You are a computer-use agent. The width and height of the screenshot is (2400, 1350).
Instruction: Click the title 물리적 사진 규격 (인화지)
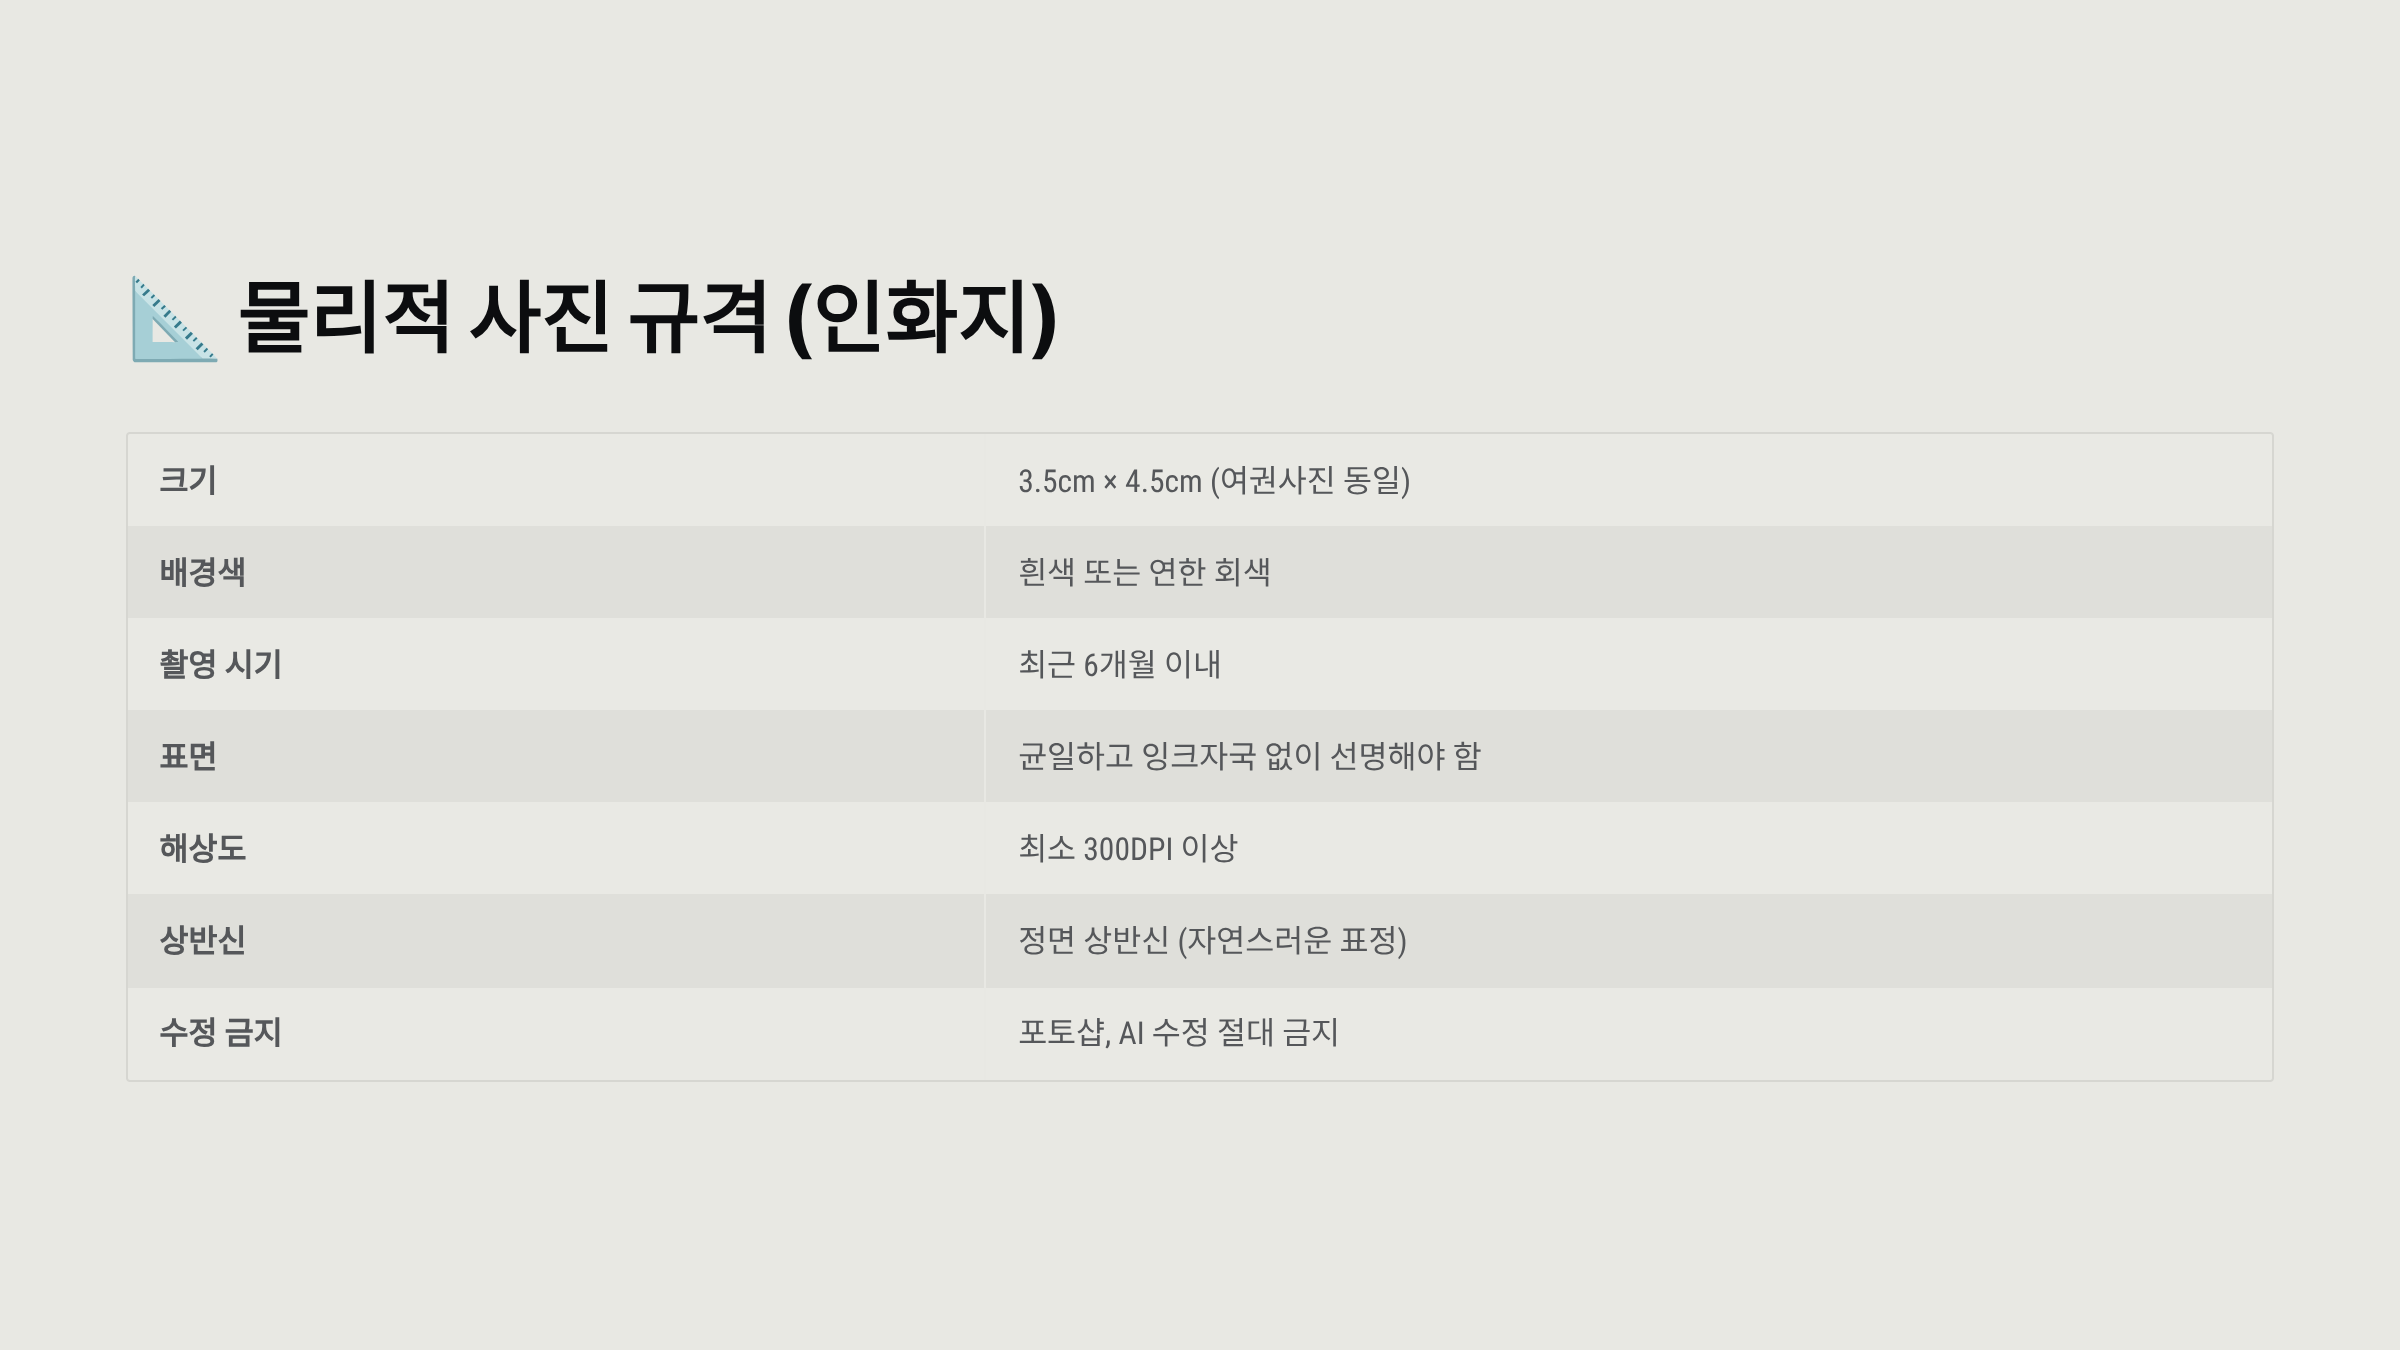coord(648,318)
